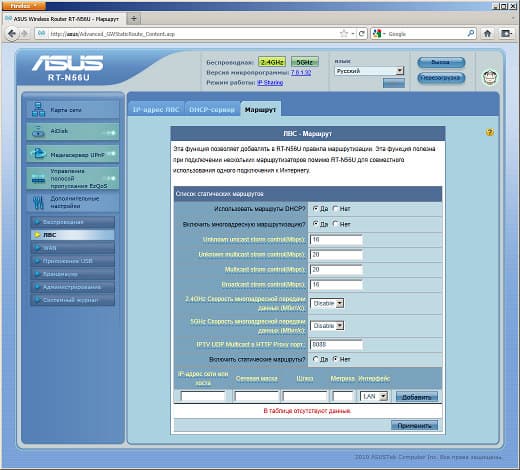
Task: Open 2.4GHz multicast rate Disable dropdown
Action: pos(327,303)
